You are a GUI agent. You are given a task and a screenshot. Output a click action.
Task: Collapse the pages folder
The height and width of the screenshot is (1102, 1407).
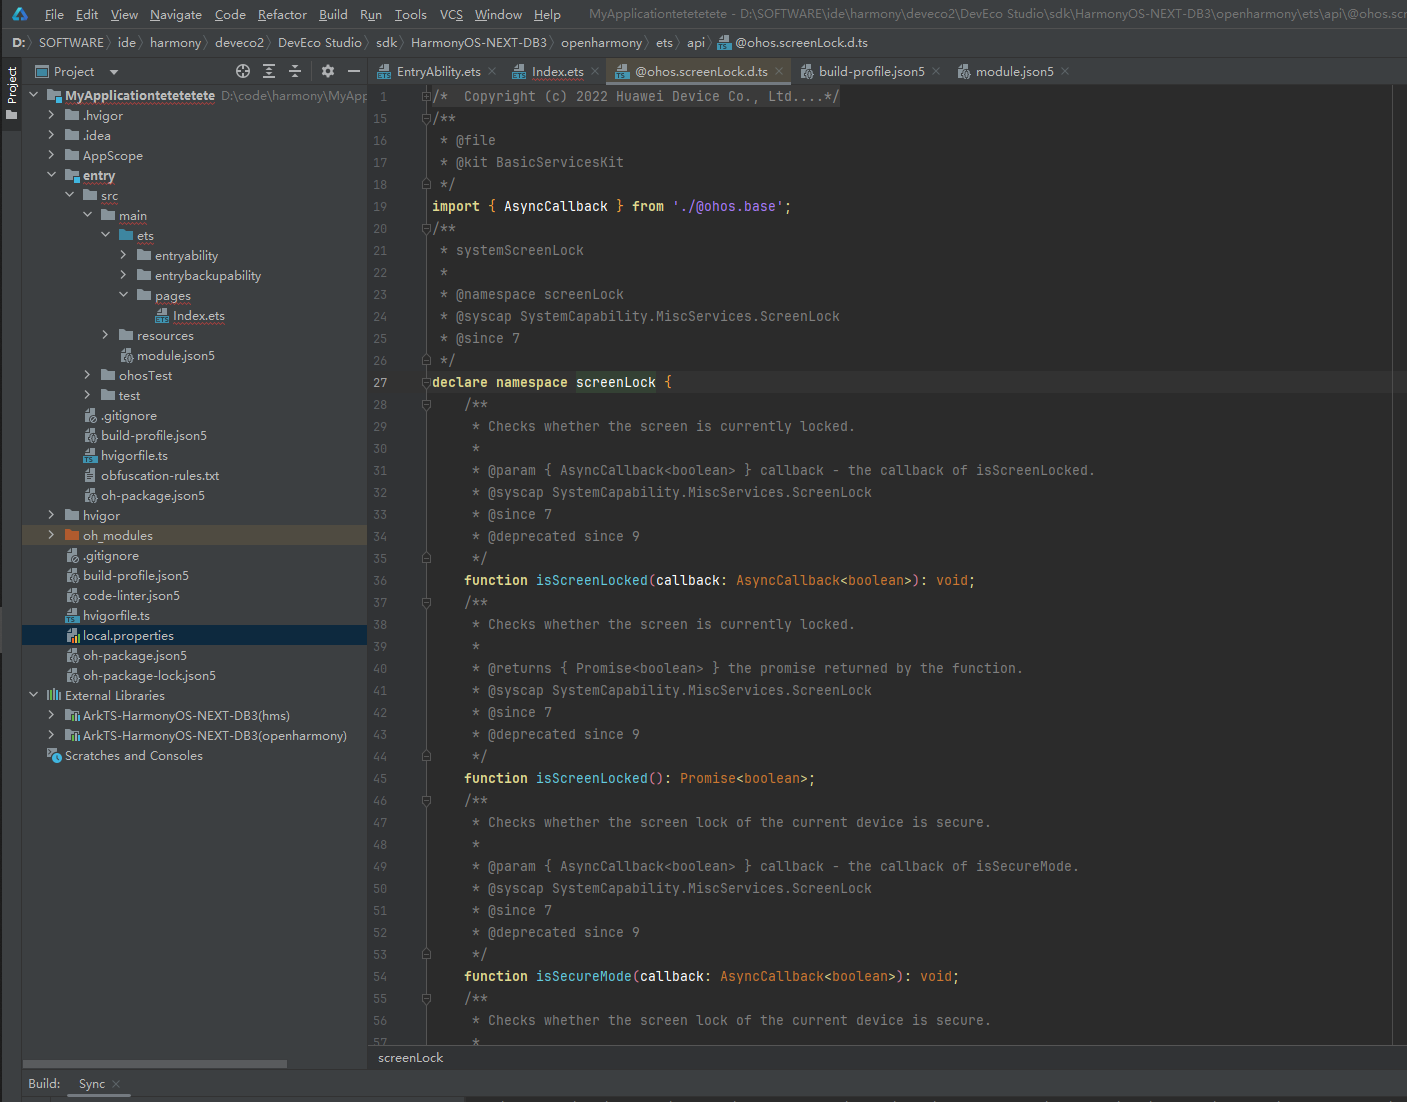point(123,295)
